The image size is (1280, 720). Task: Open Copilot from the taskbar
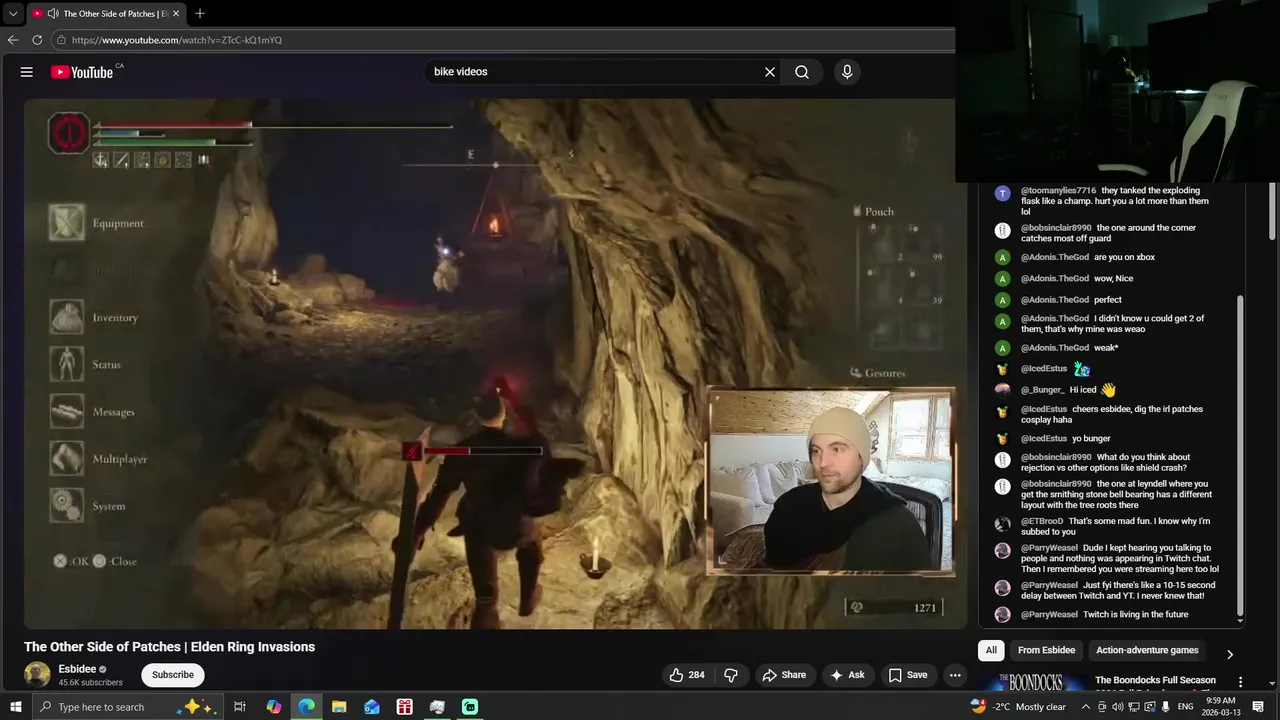(x=274, y=707)
